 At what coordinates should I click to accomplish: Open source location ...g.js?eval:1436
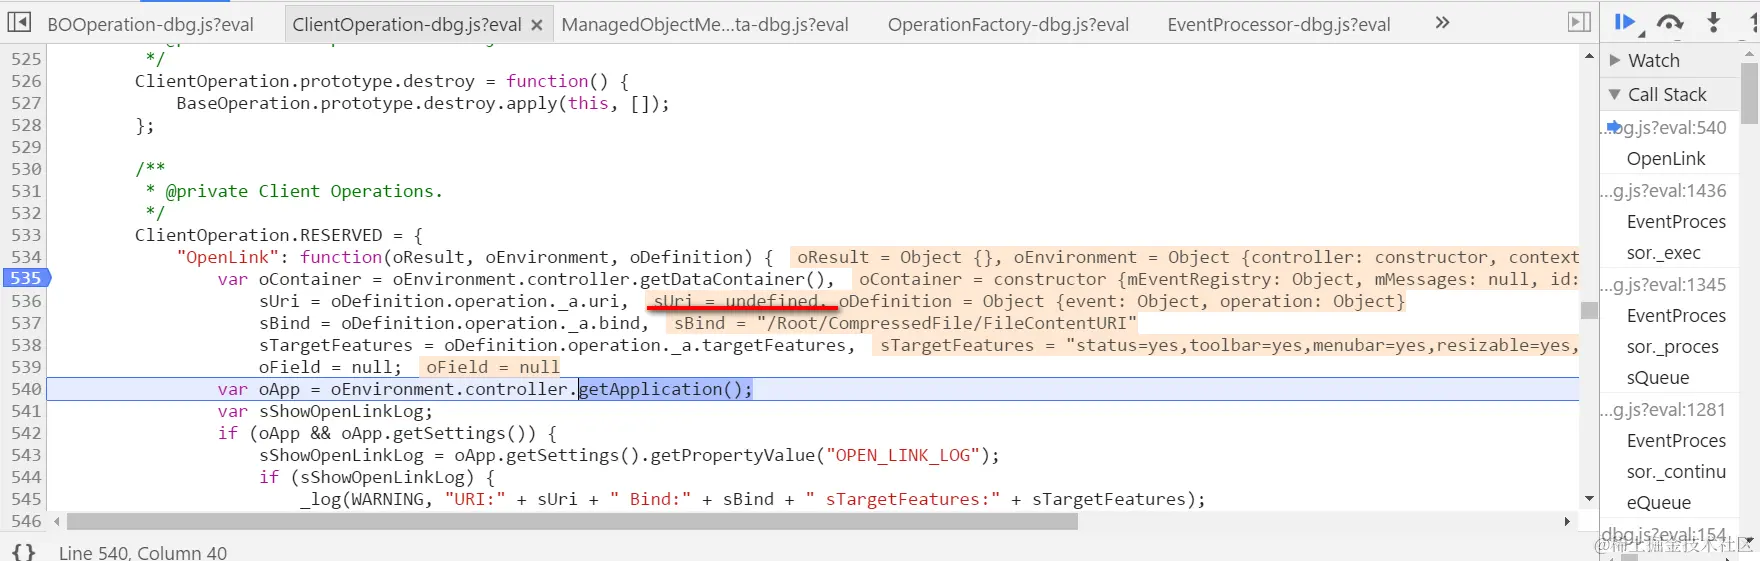(x=1664, y=190)
